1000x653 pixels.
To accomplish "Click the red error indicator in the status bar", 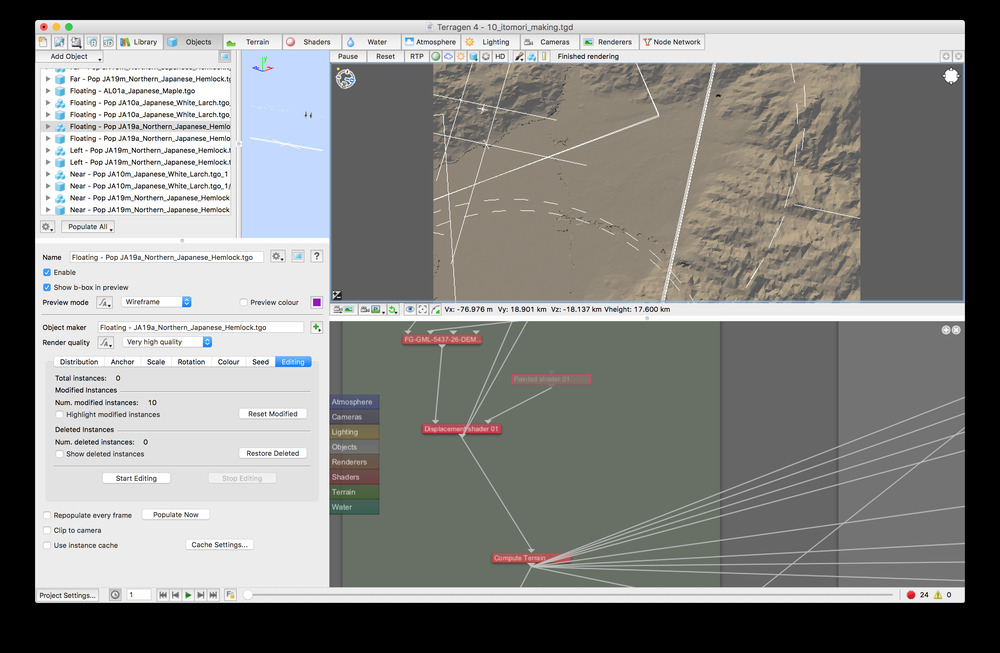I will (x=911, y=594).
